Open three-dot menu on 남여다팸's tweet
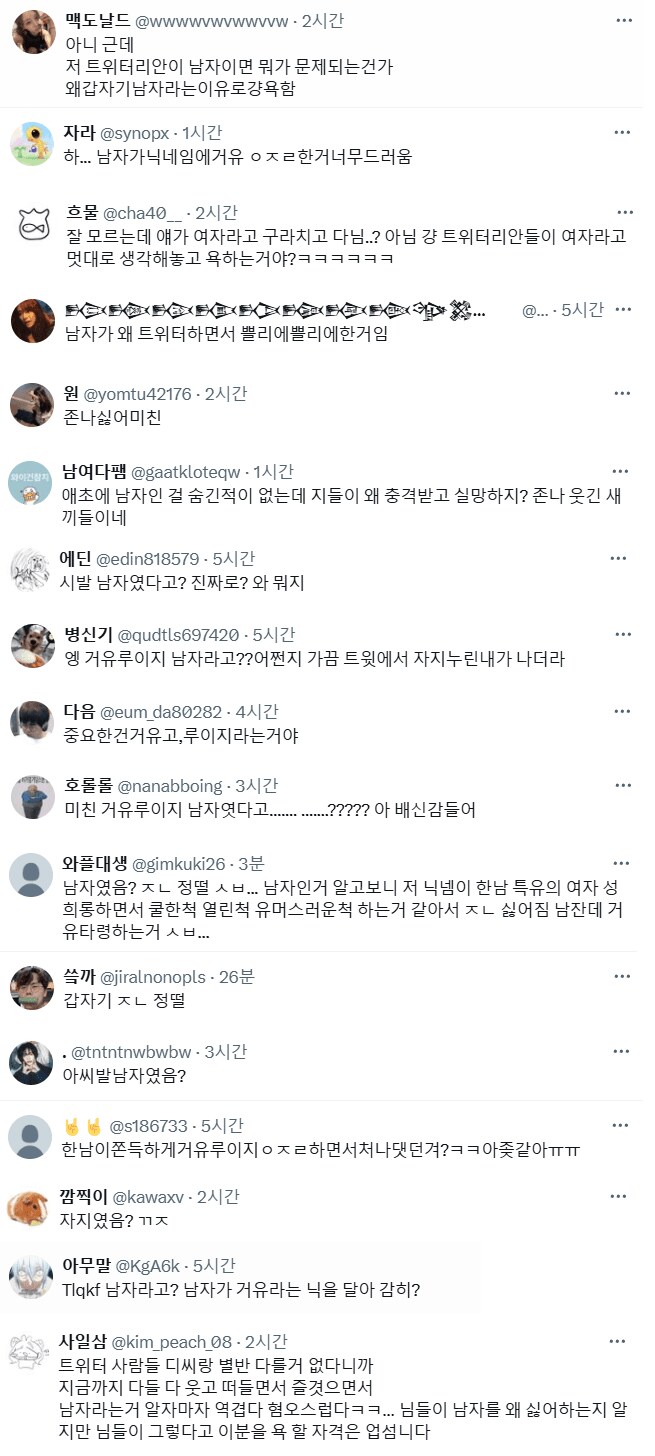 pos(622,470)
